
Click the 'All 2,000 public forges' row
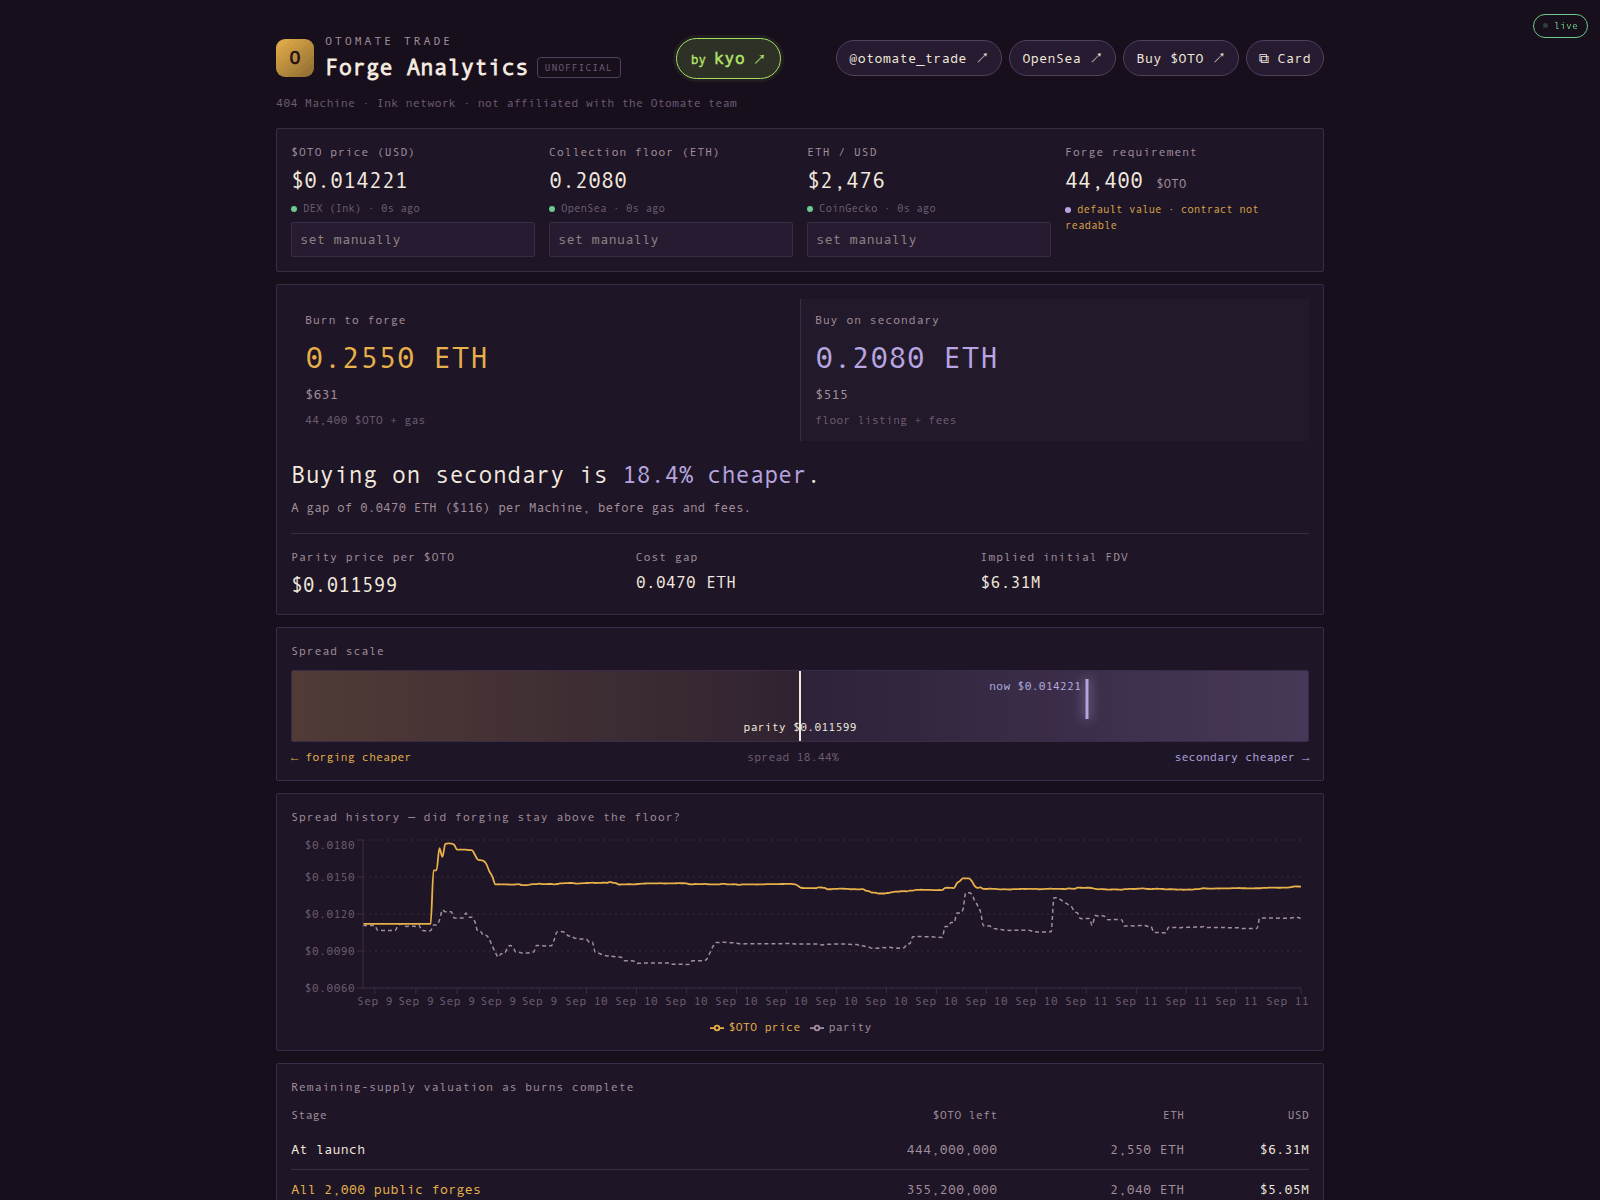tap(800, 1190)
